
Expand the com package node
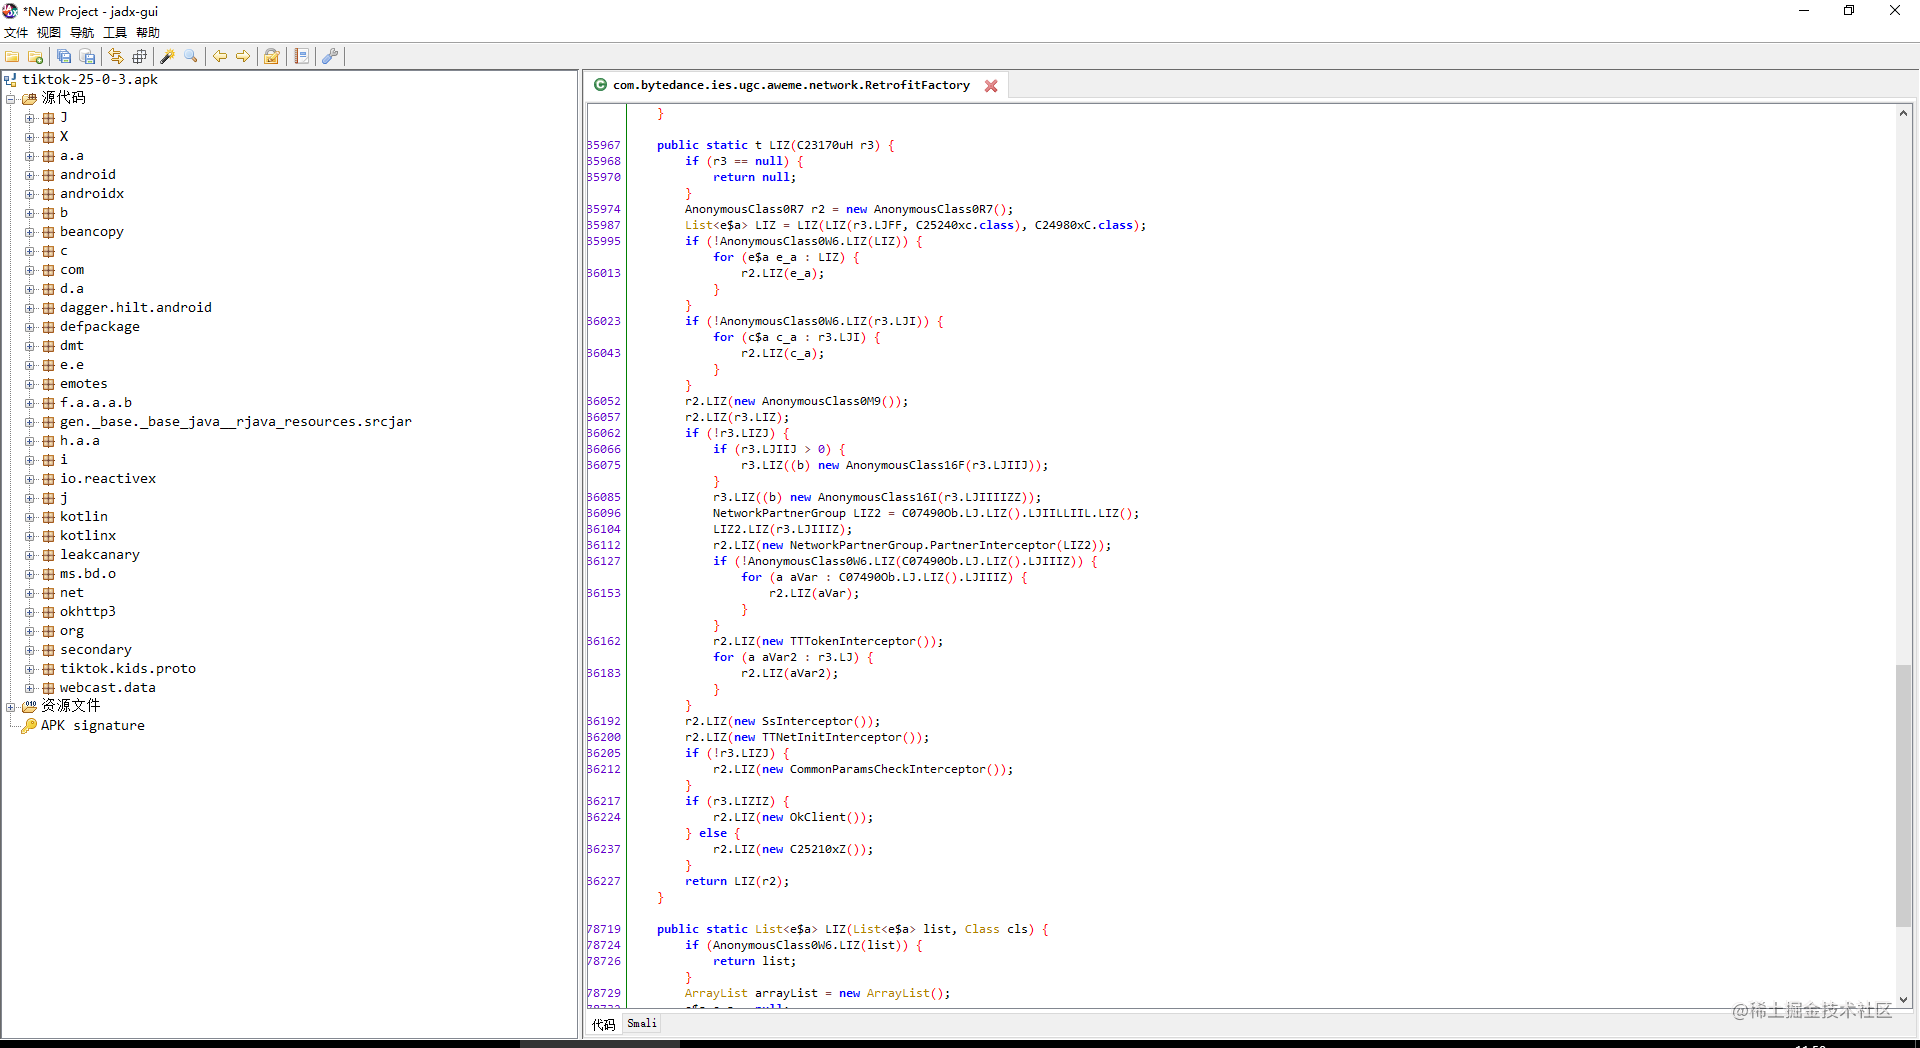click(30, 270)
